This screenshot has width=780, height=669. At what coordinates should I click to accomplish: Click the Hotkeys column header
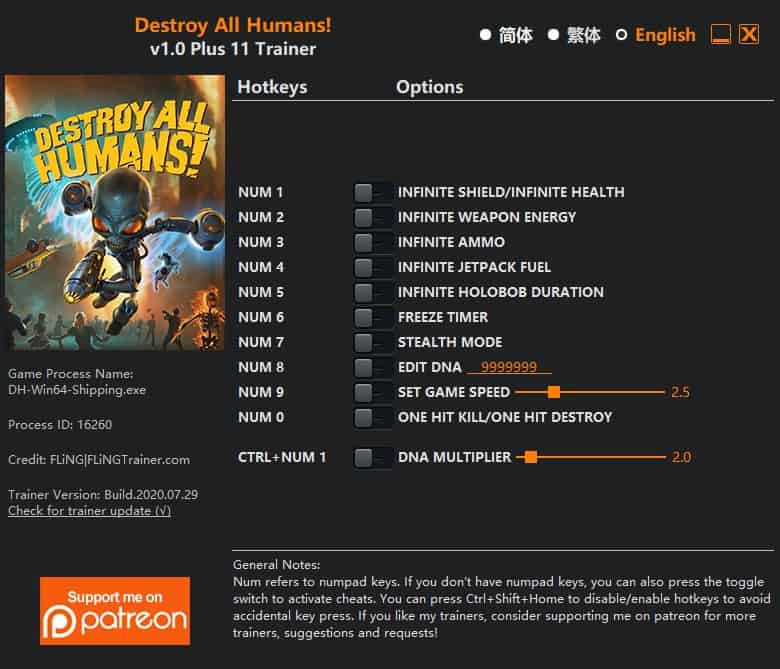coord(272,87)
